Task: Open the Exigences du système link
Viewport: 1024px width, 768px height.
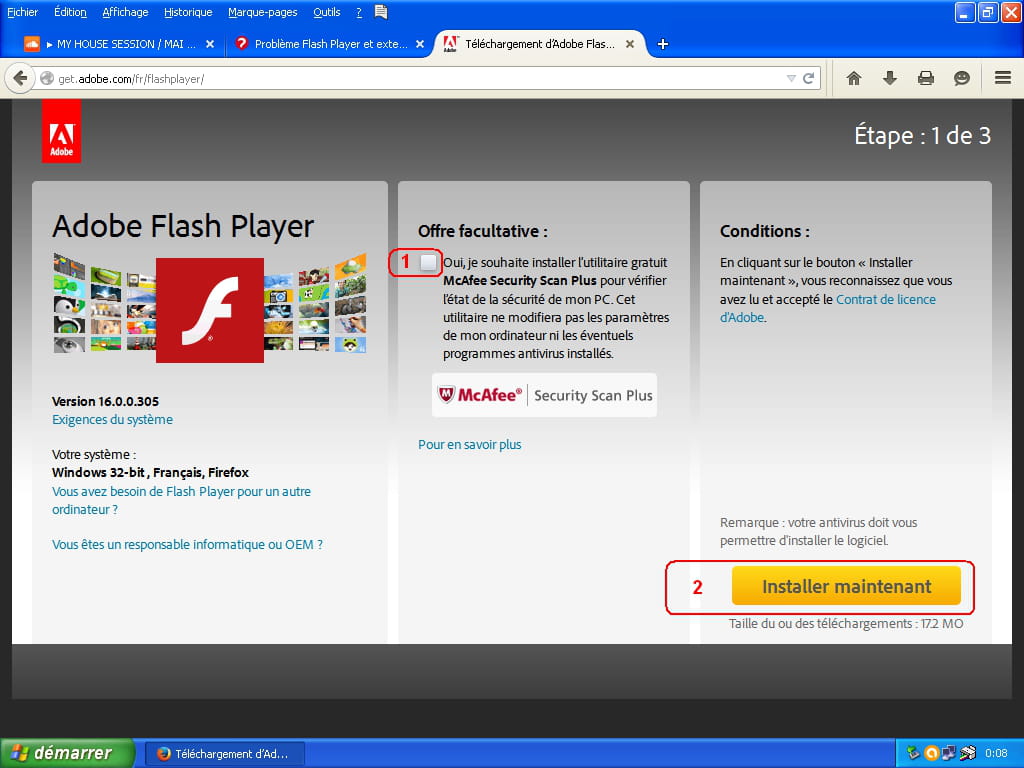Action: pyautogui.click(x=112, y=420)
